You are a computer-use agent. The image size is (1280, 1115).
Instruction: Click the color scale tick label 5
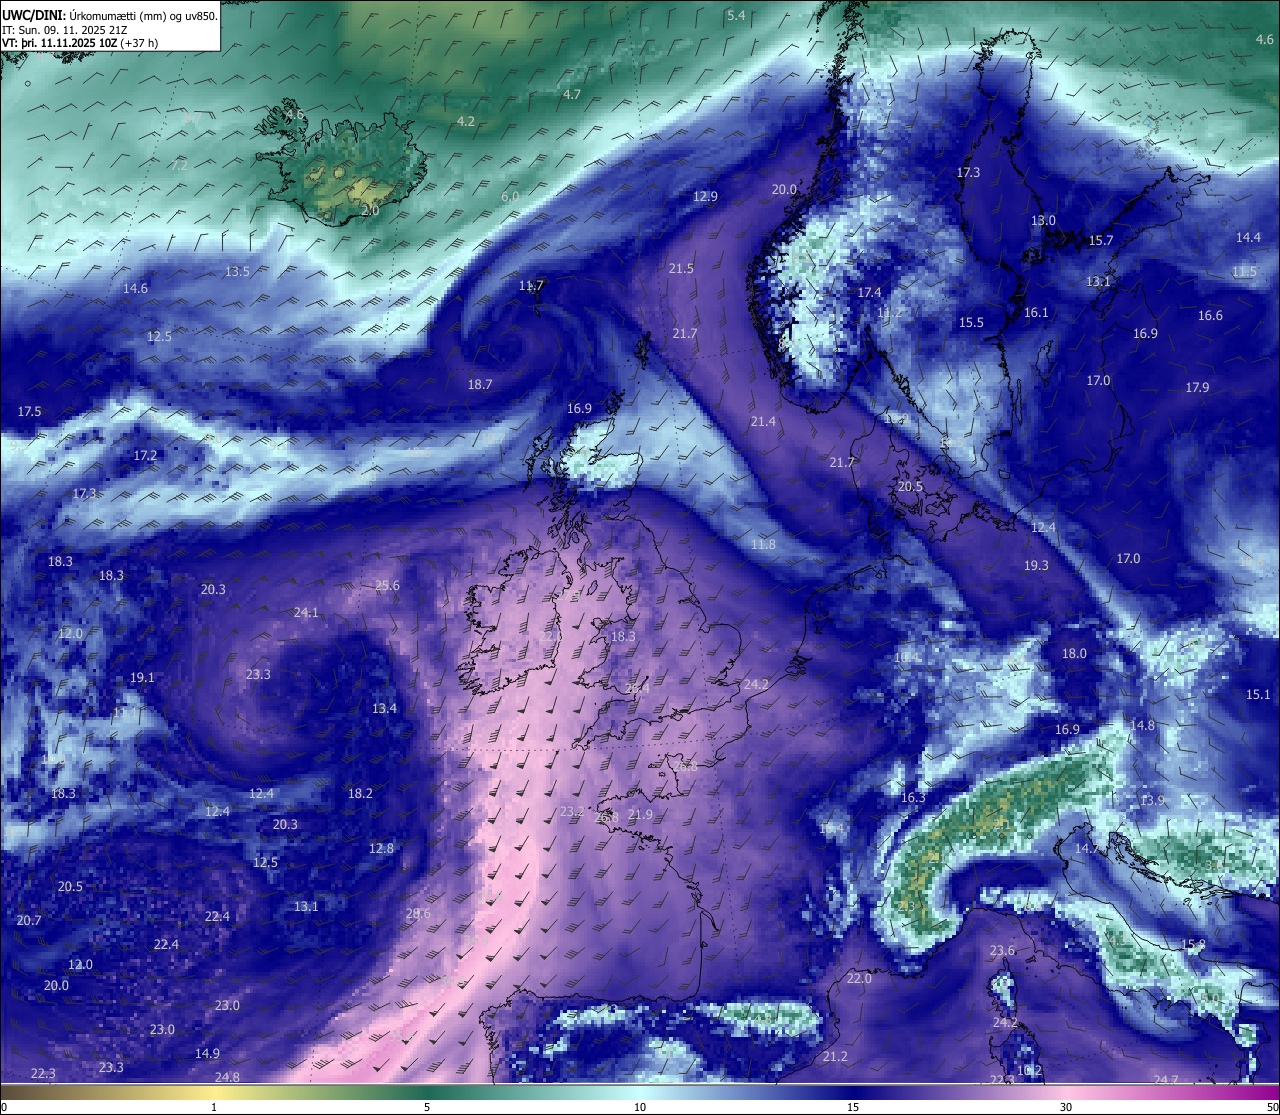[427, 1106]
